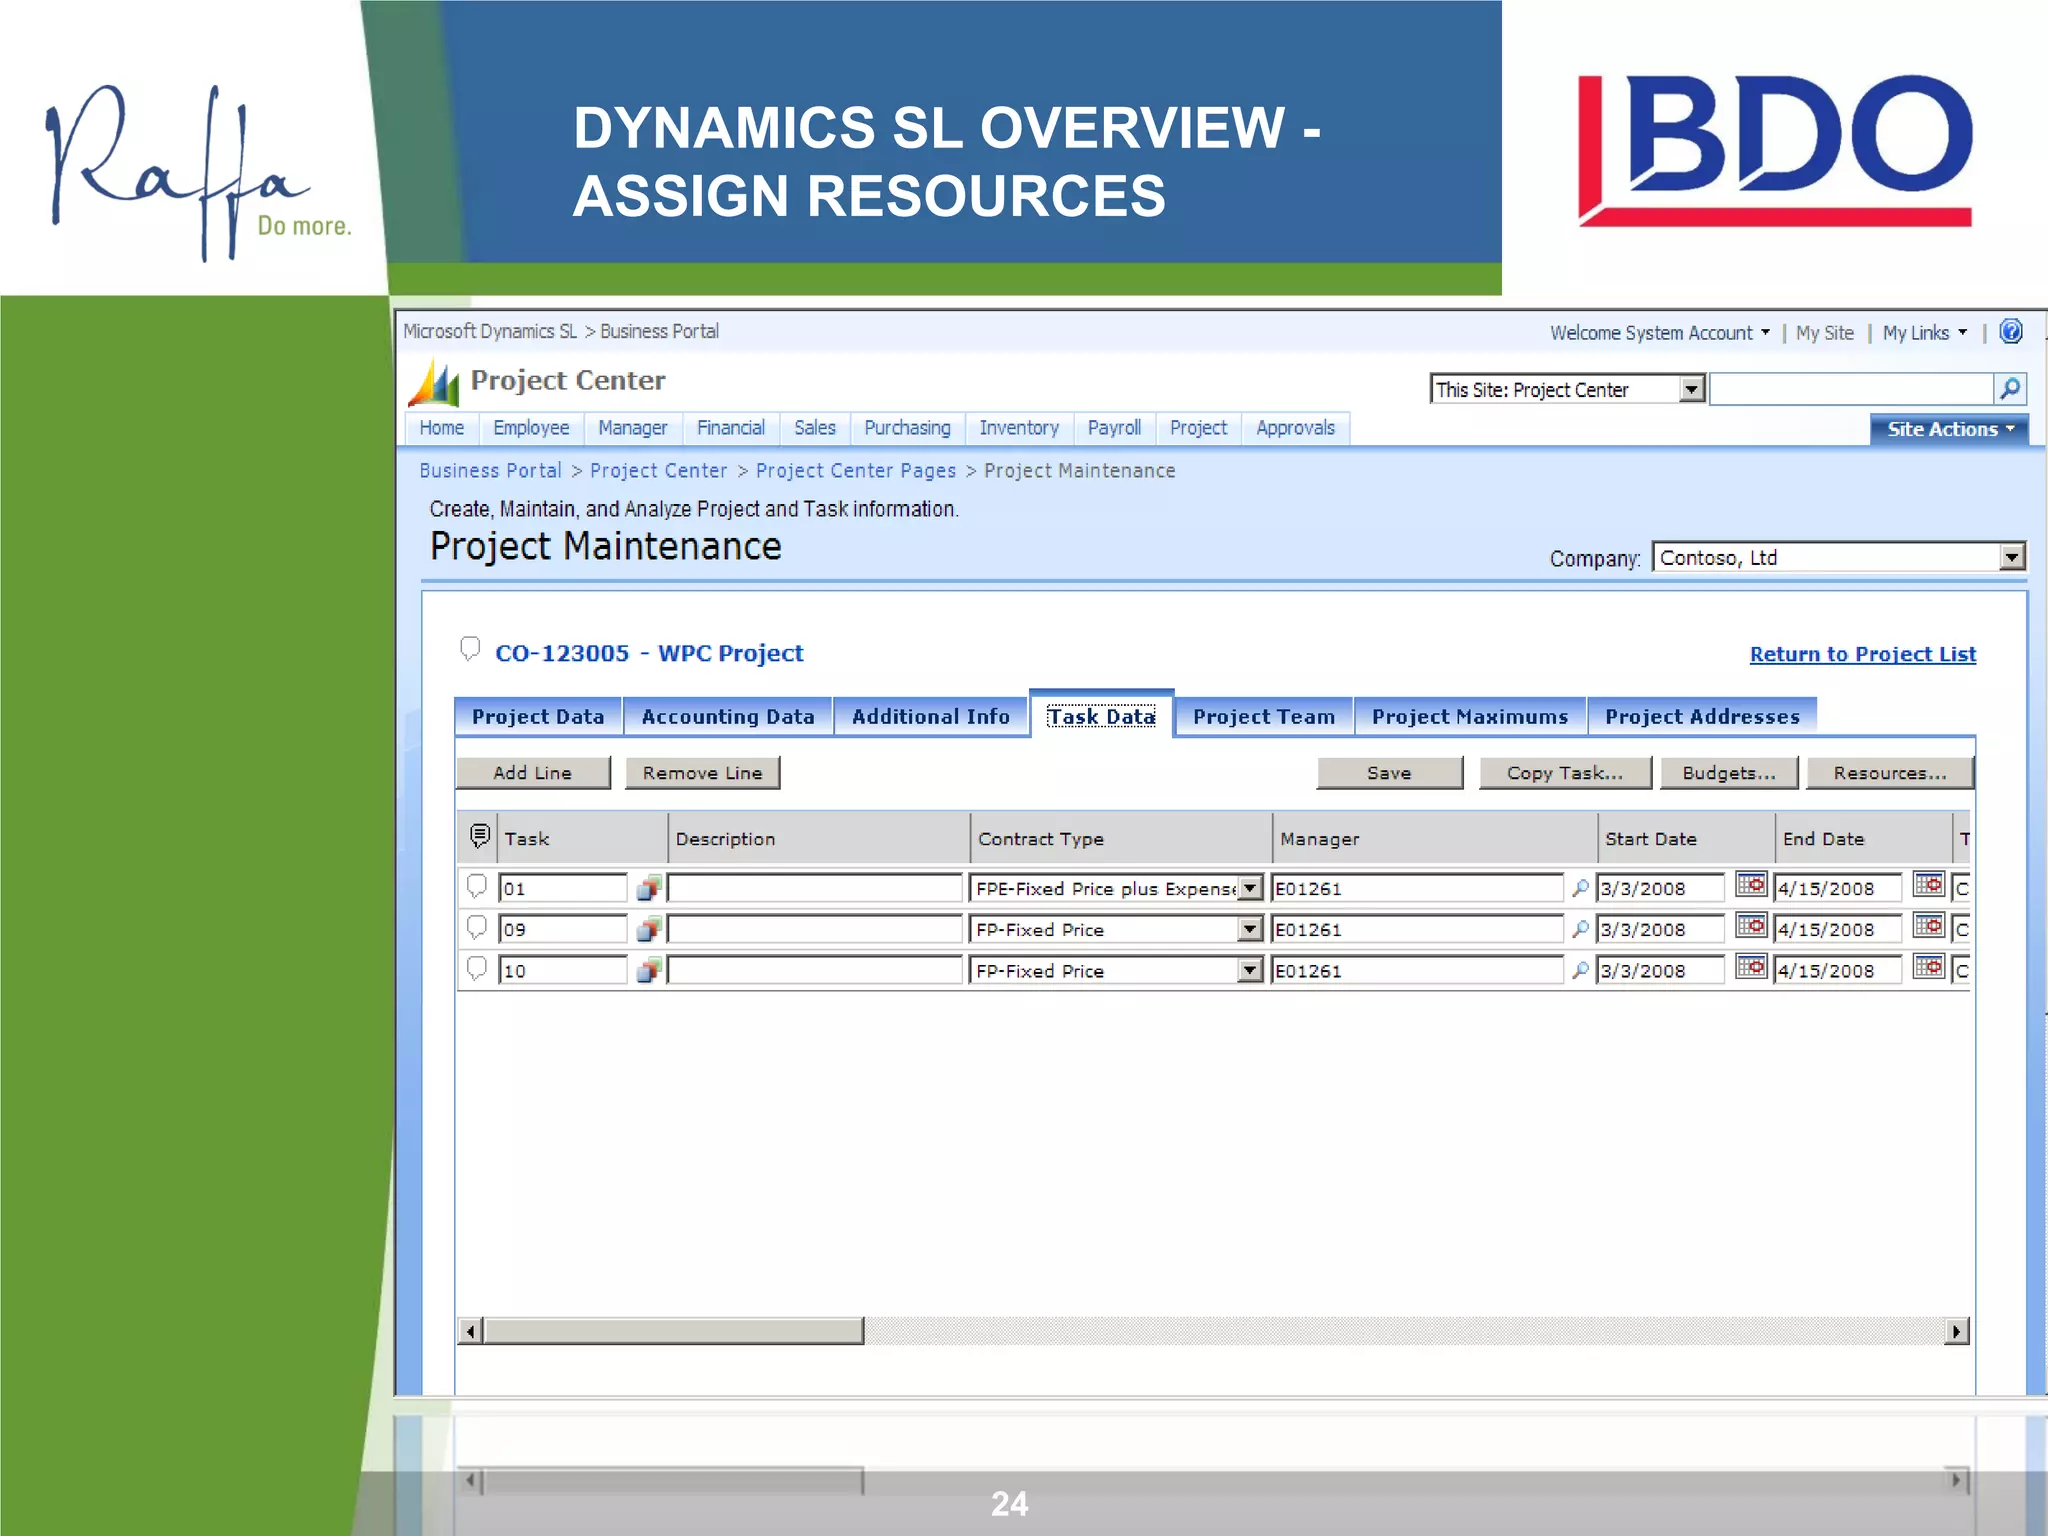Switch to the Accounting Data tab
This screenshot has height=1536, width=2048.
pos(728,716)
